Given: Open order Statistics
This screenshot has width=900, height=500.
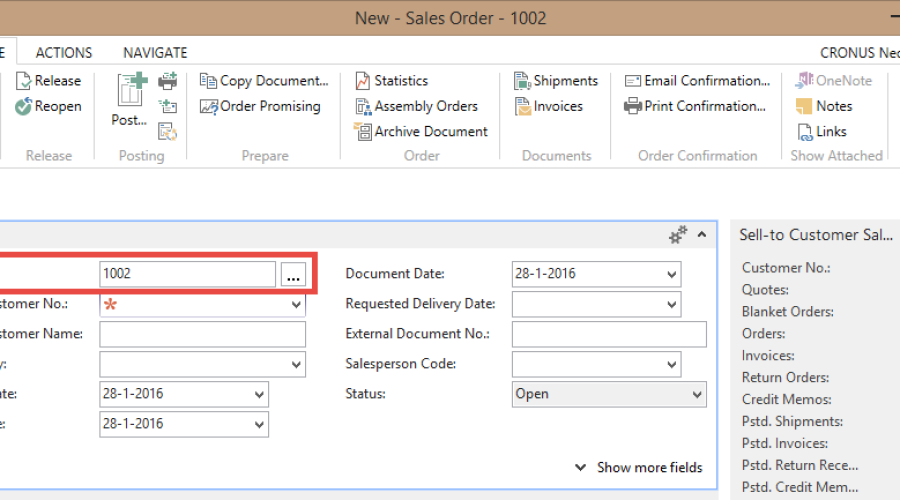Looking at the screenshot, I should pos(391,81).
